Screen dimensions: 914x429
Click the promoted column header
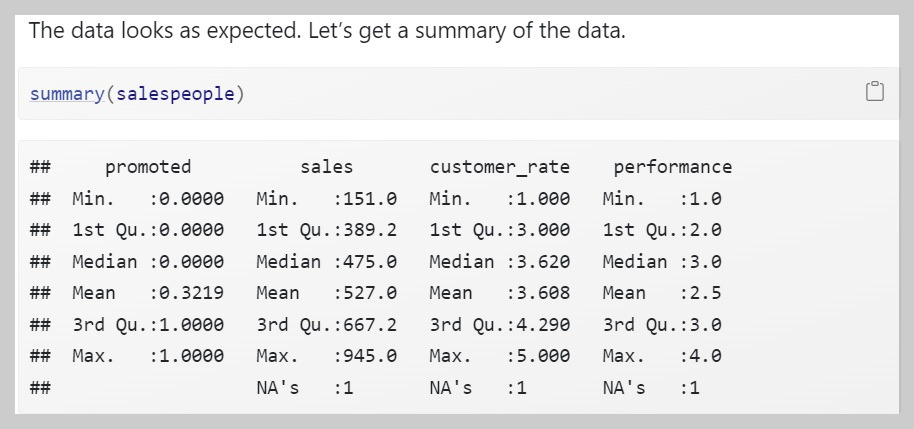click(147, 167)
